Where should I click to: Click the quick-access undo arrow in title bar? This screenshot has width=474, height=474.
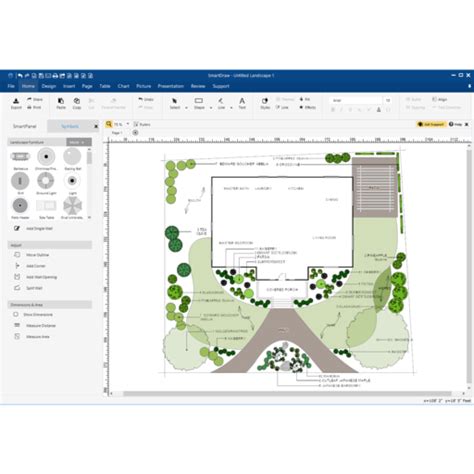click(20, 76)
